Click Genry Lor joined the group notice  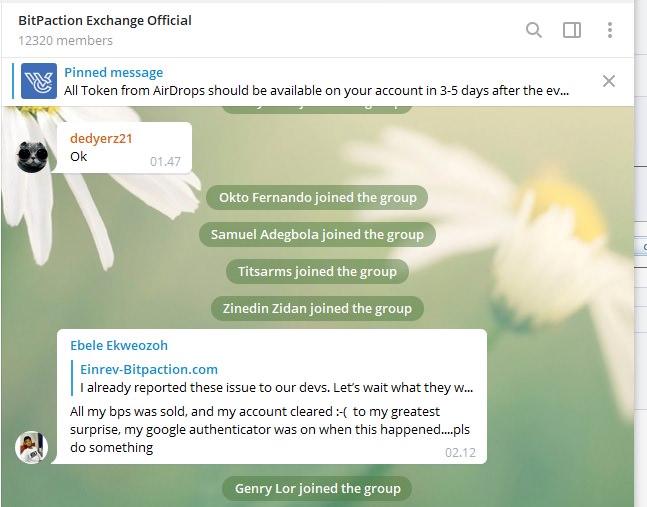pyautogui.click(x=317, y=489)
